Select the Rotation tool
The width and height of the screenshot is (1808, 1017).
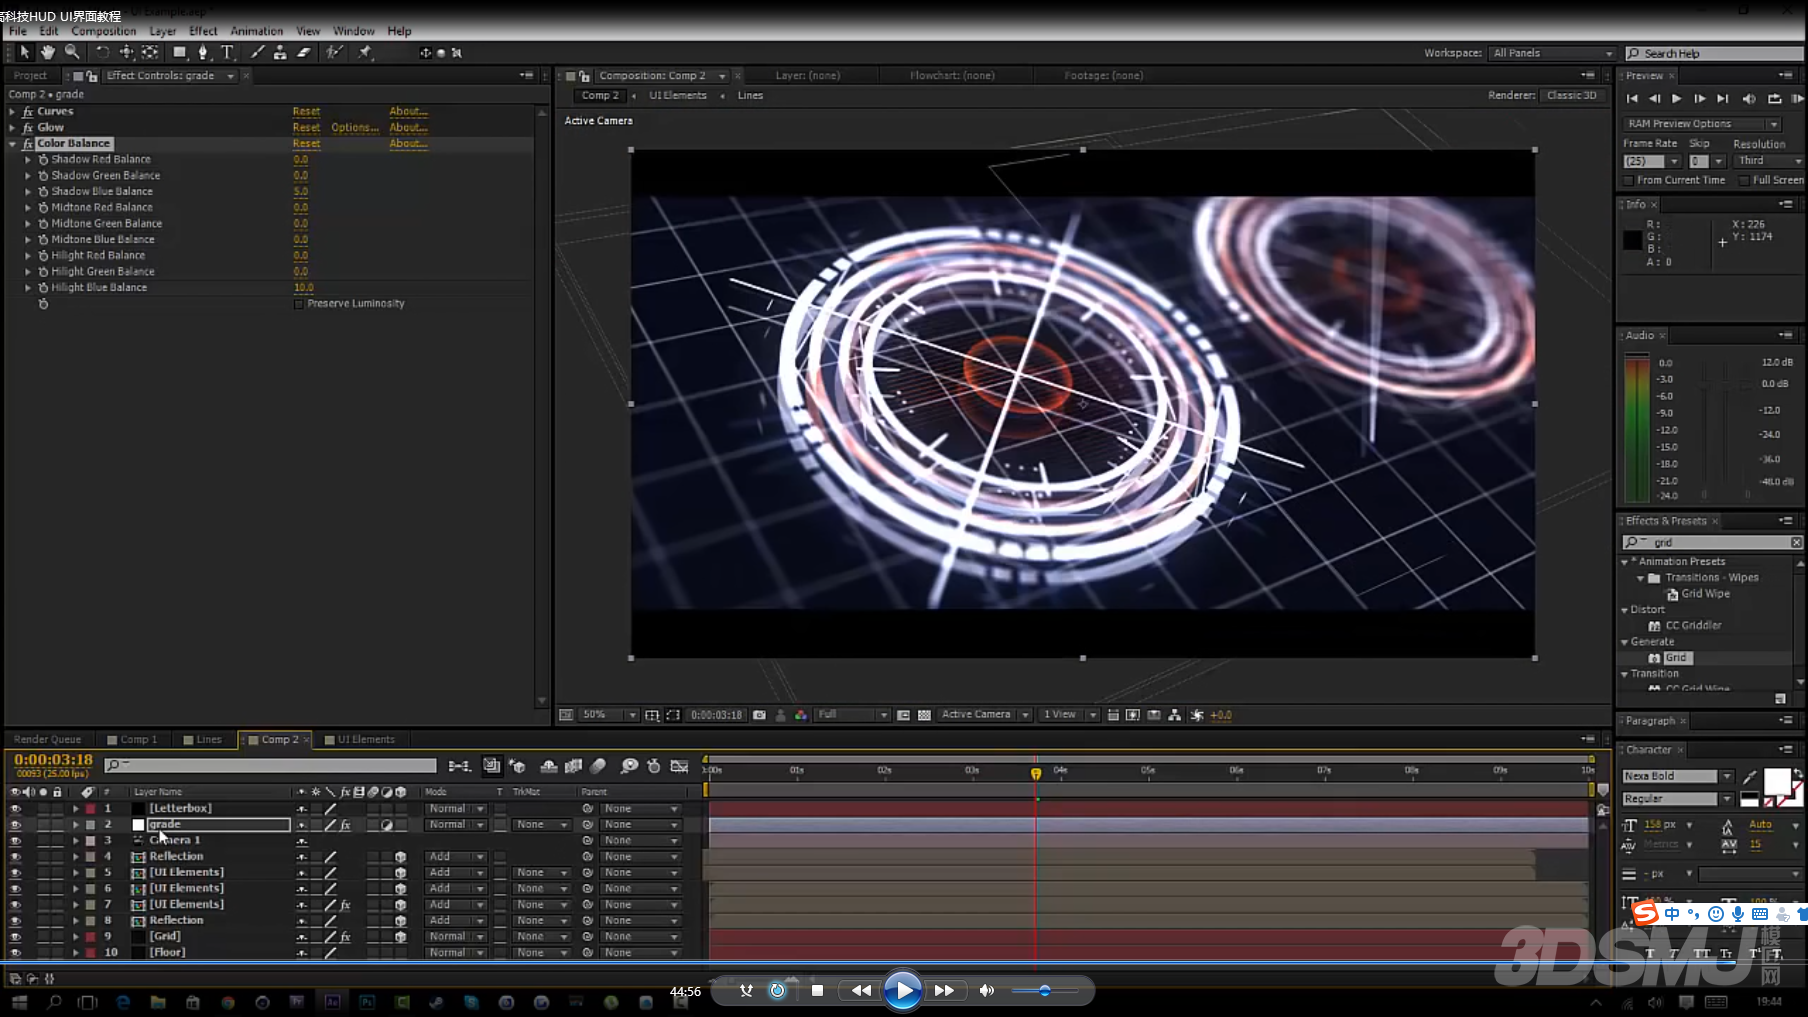[102, 52]
